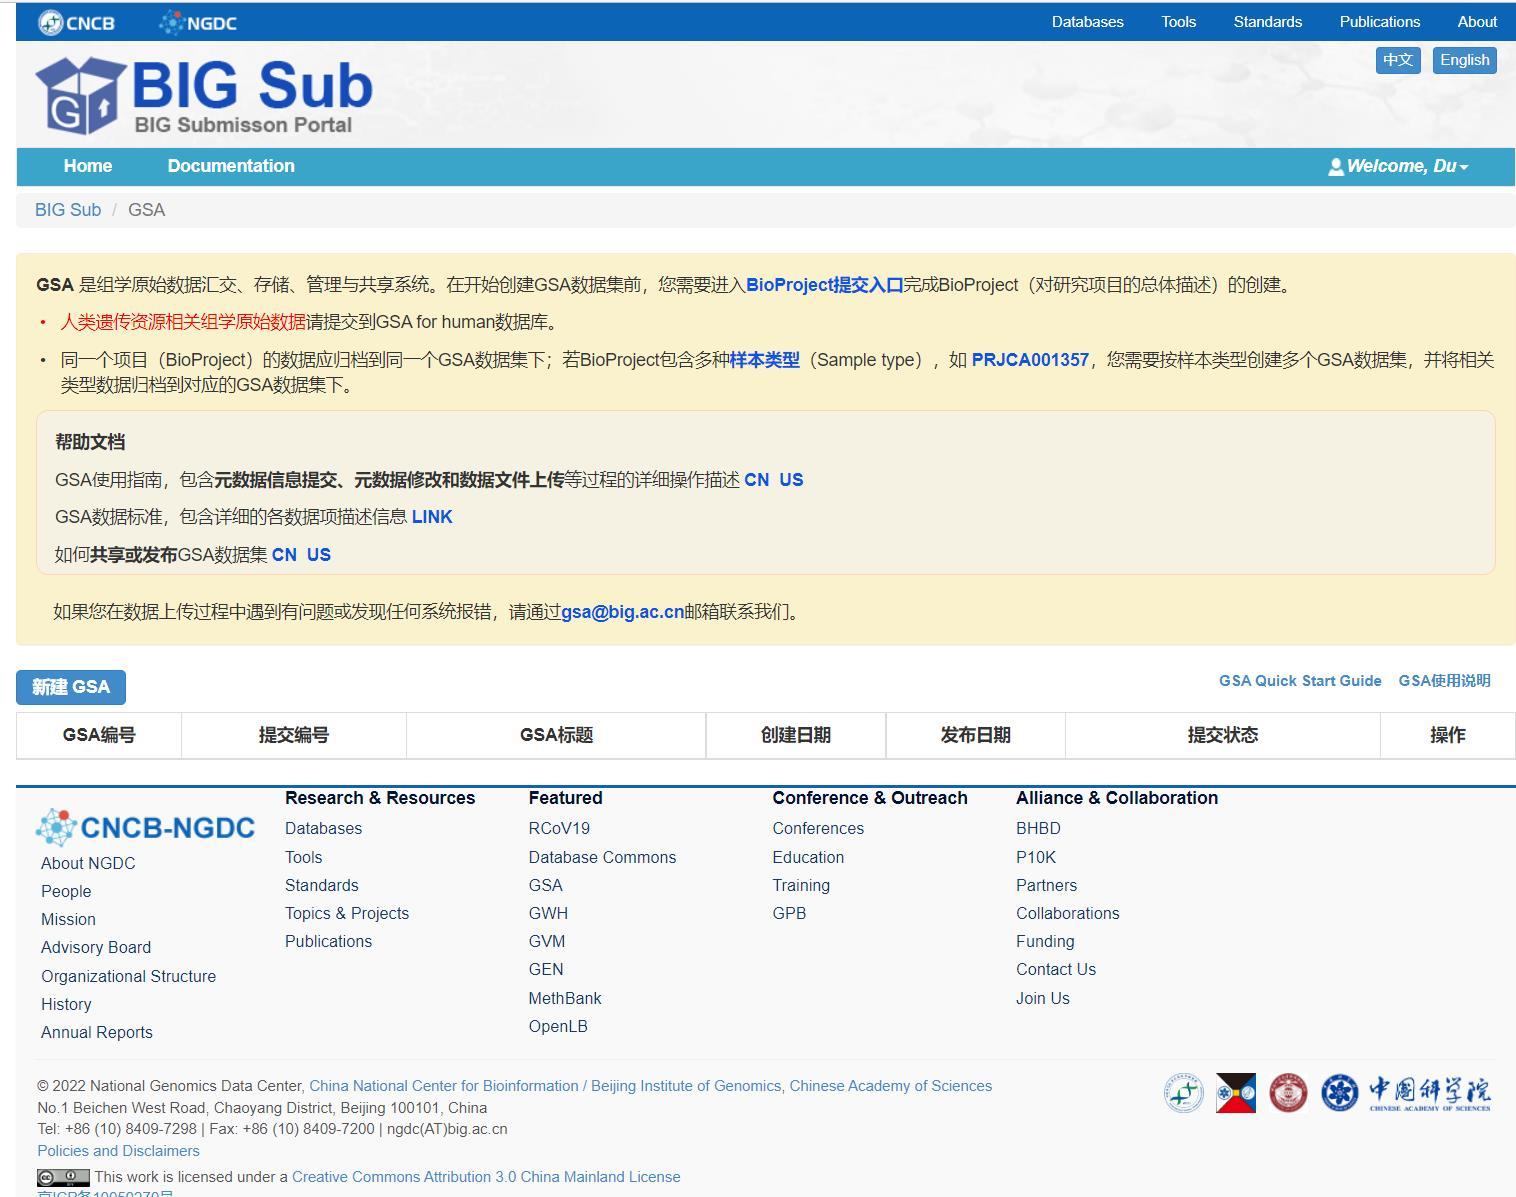1516x1197 pixels.
Task: Click BIG Sub in the breadcrumb
Action: [x=68, y=210]
